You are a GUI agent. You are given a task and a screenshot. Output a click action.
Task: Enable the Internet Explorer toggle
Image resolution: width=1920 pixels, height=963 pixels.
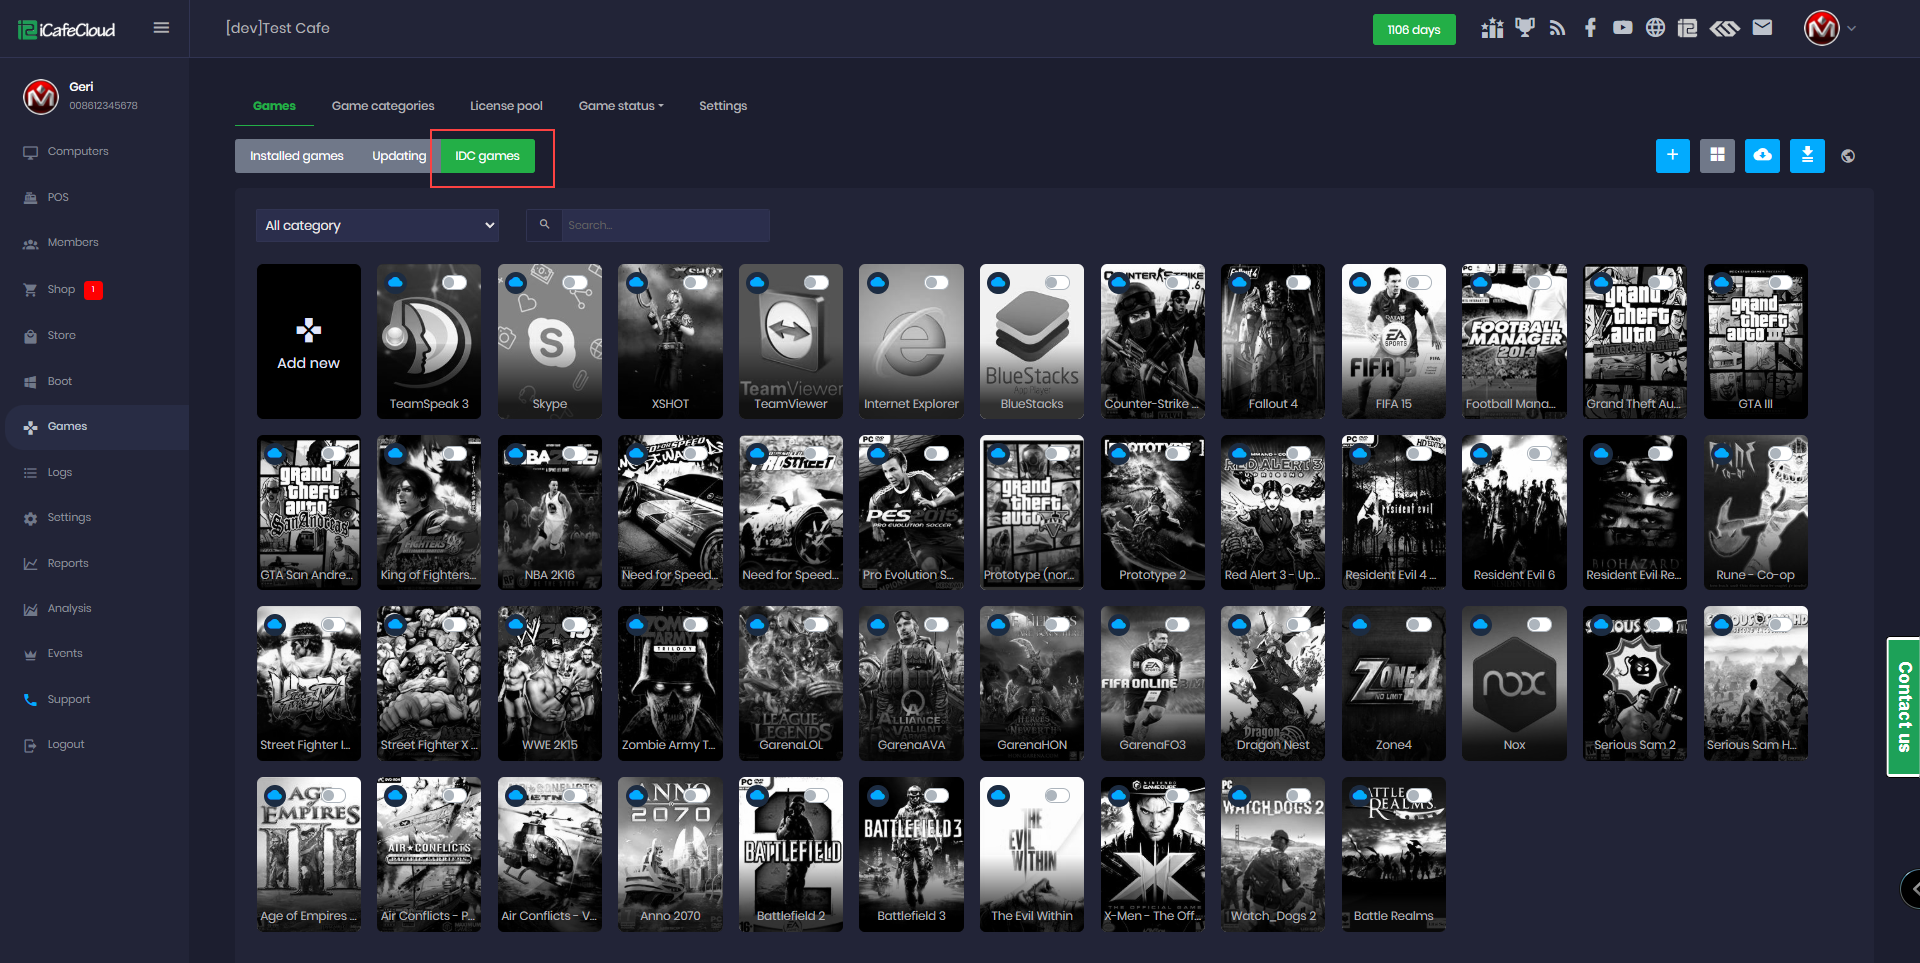[x=937, y=283]
